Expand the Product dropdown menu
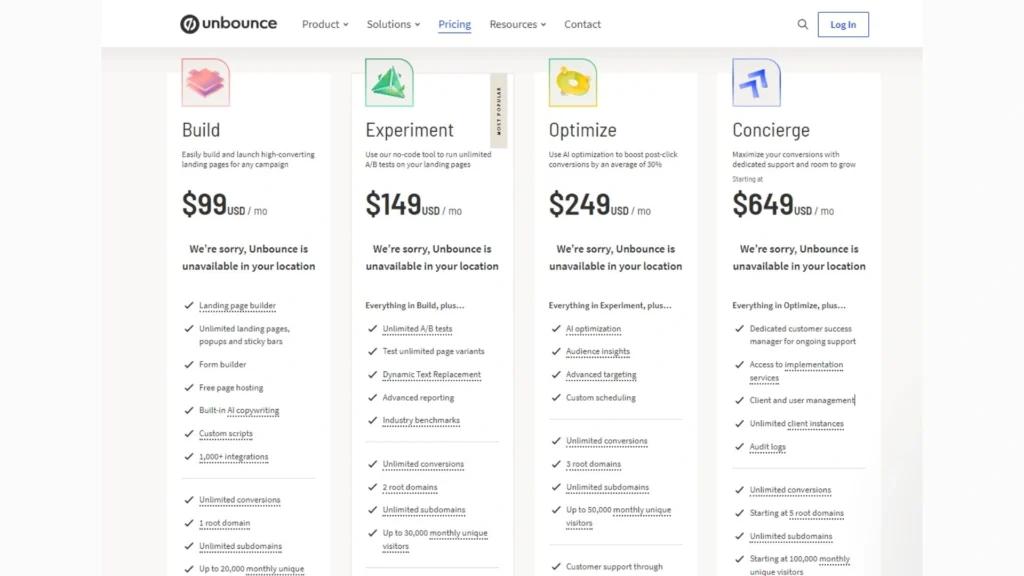The width and height of the screenshot is (1024, 576). [324, 24]
